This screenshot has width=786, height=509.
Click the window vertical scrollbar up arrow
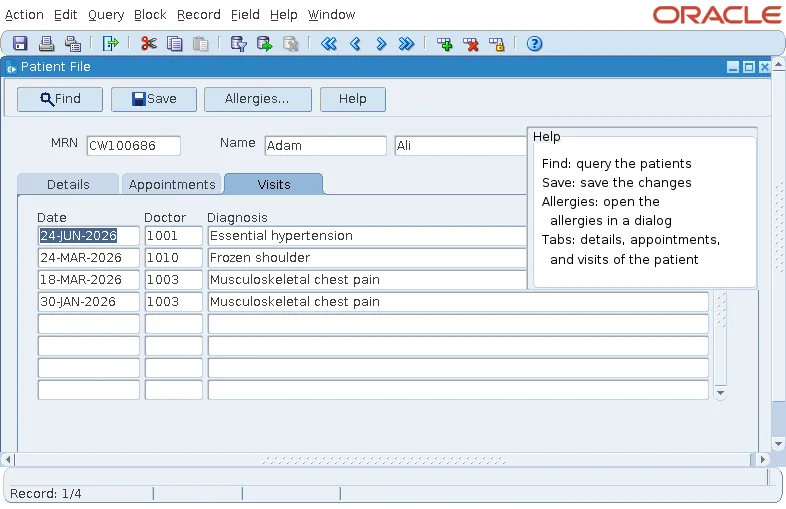778,64
